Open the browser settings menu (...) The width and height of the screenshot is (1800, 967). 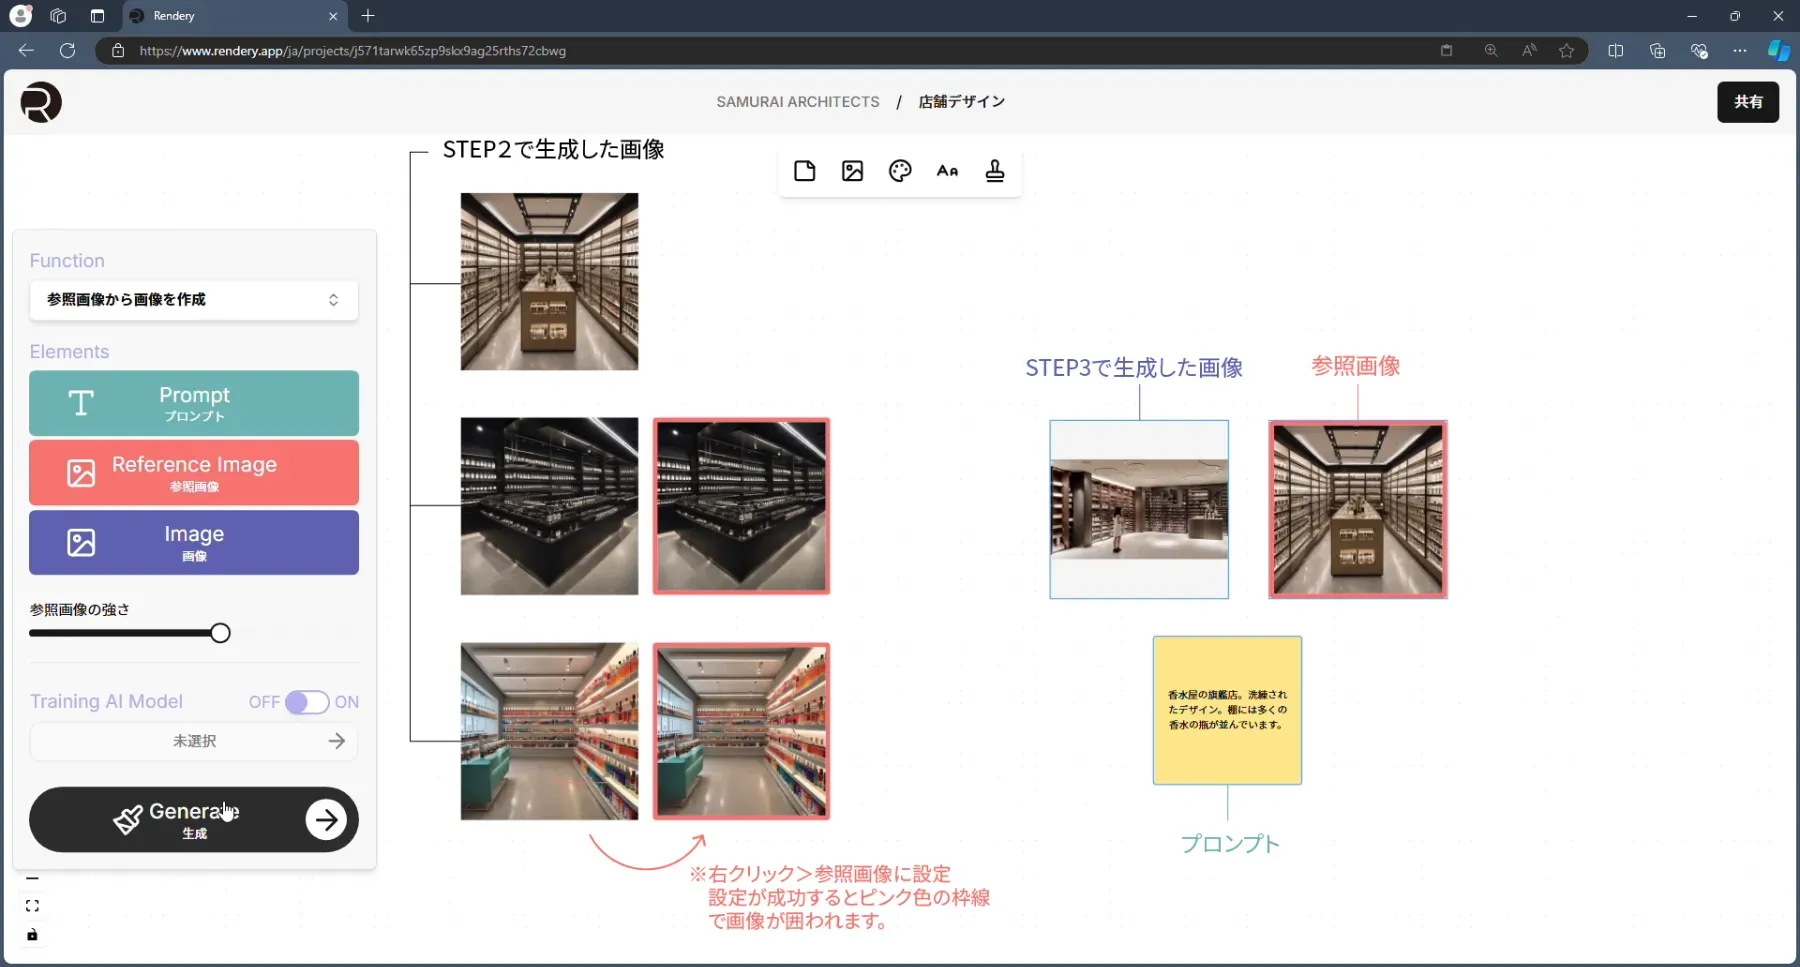click(1740, 51)
